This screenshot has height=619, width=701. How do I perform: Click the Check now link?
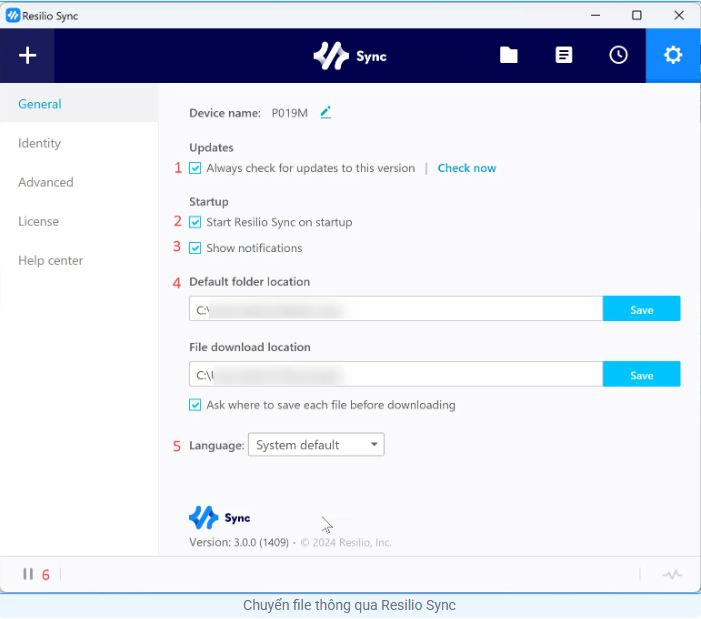[x=467, y=168]
